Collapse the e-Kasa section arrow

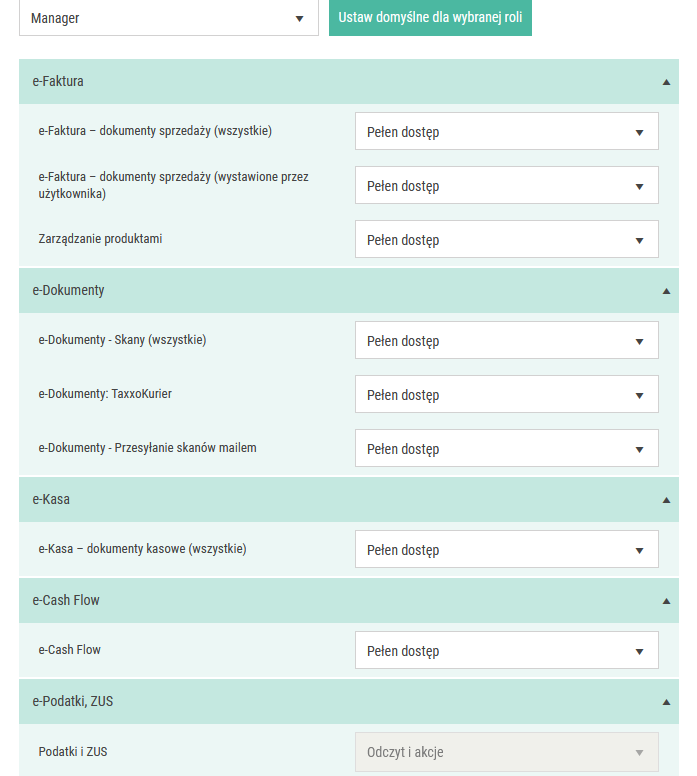pos(666,500)
